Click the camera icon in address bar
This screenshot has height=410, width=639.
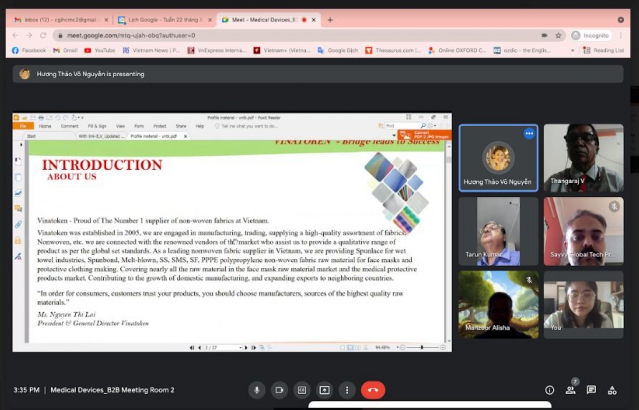(544, 35)
